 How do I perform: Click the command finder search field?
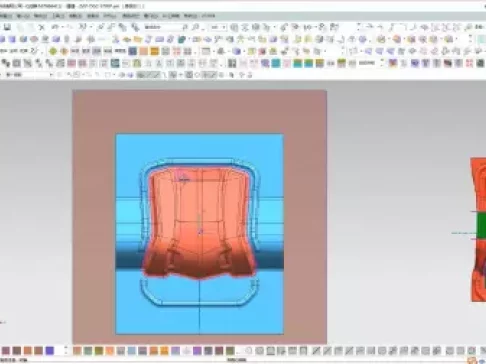162,27
